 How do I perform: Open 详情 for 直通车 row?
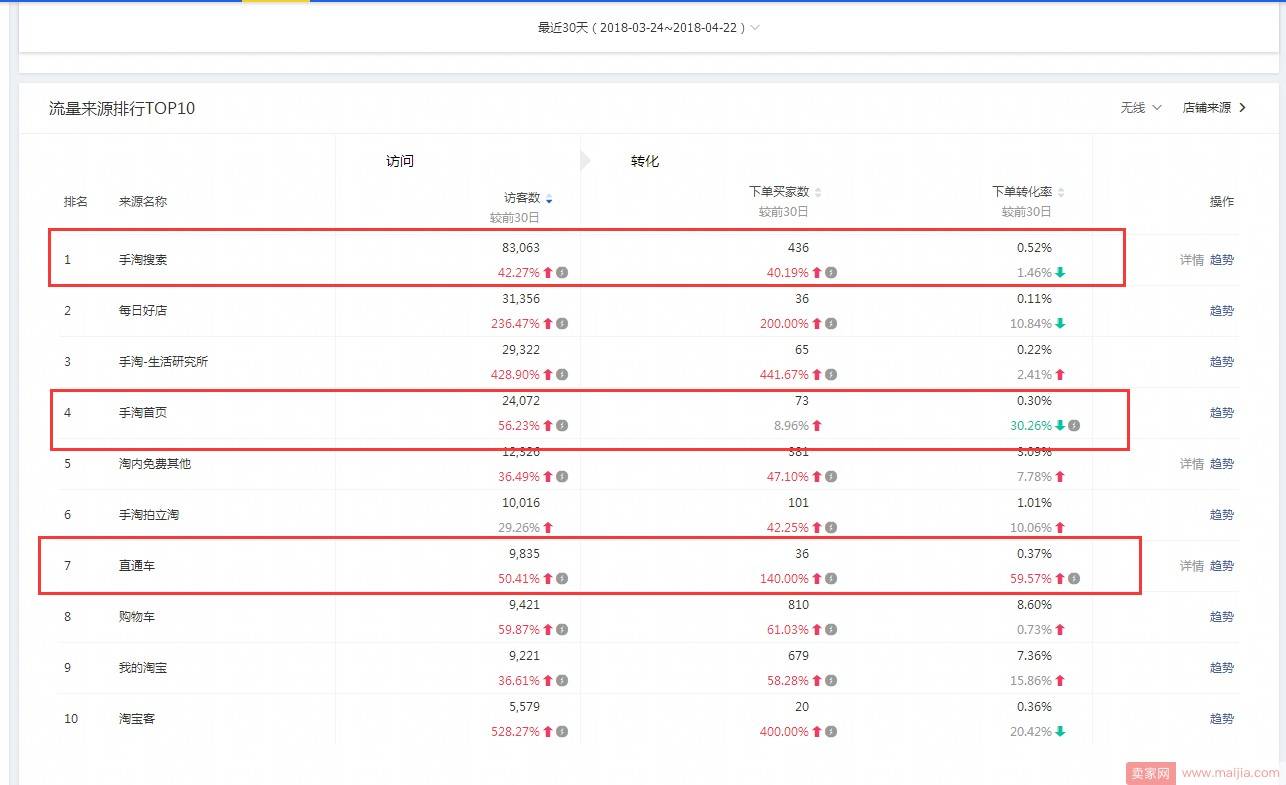point(1191,566)
